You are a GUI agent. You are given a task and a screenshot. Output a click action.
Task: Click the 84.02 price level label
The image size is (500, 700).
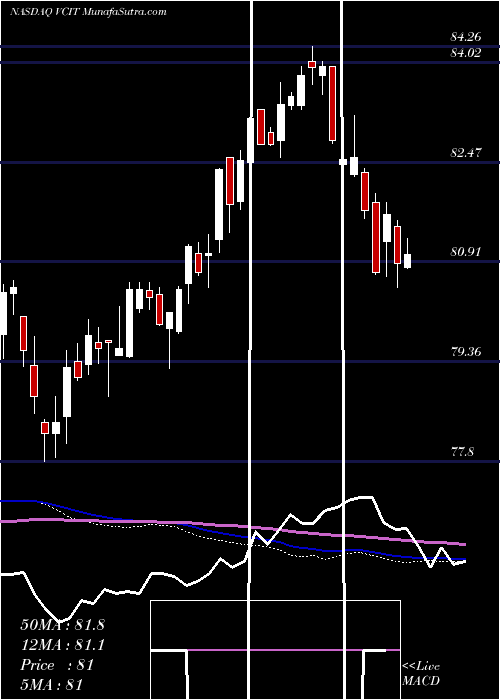pos(466,53)
